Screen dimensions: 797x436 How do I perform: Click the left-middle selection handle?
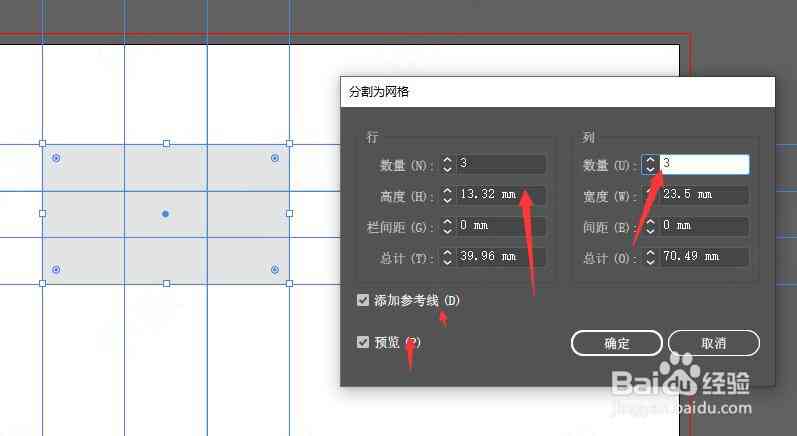click(43, 213)
